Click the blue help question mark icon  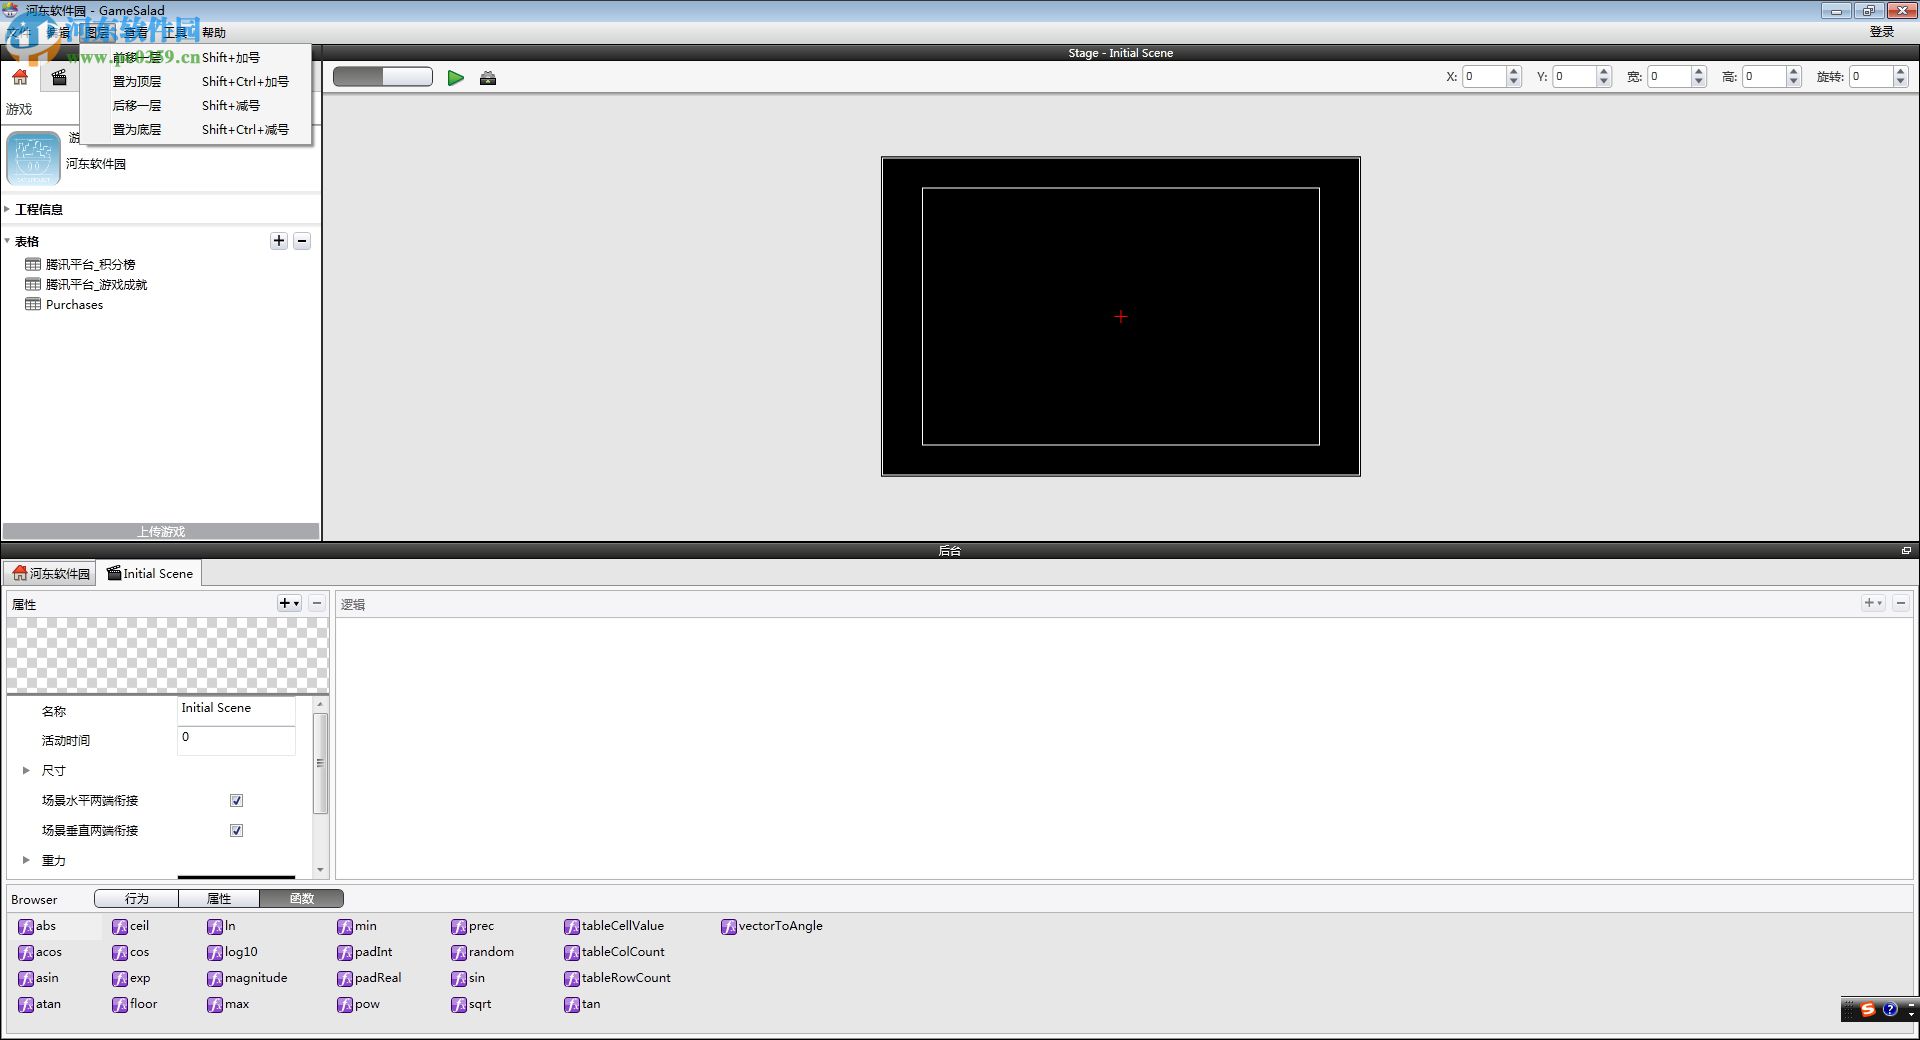point(1890,1009)
